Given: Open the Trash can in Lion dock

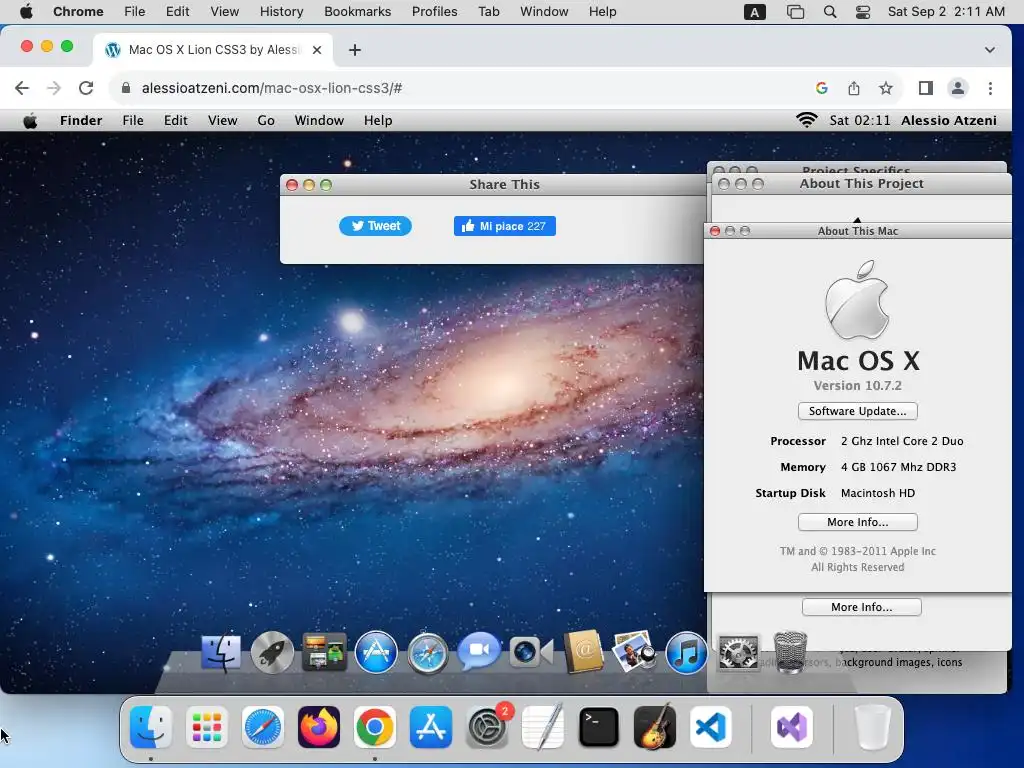Looking at the screenshot, I should tap(790, 652).
